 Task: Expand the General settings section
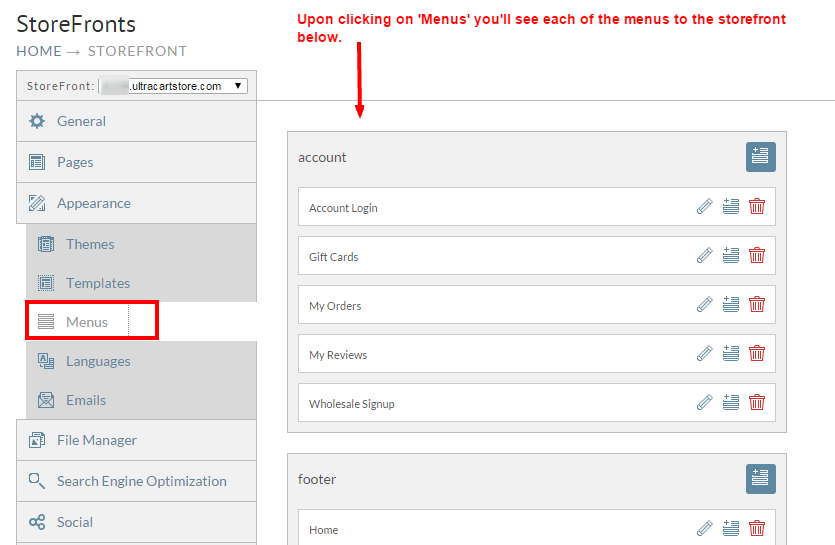tap(136, 121)
